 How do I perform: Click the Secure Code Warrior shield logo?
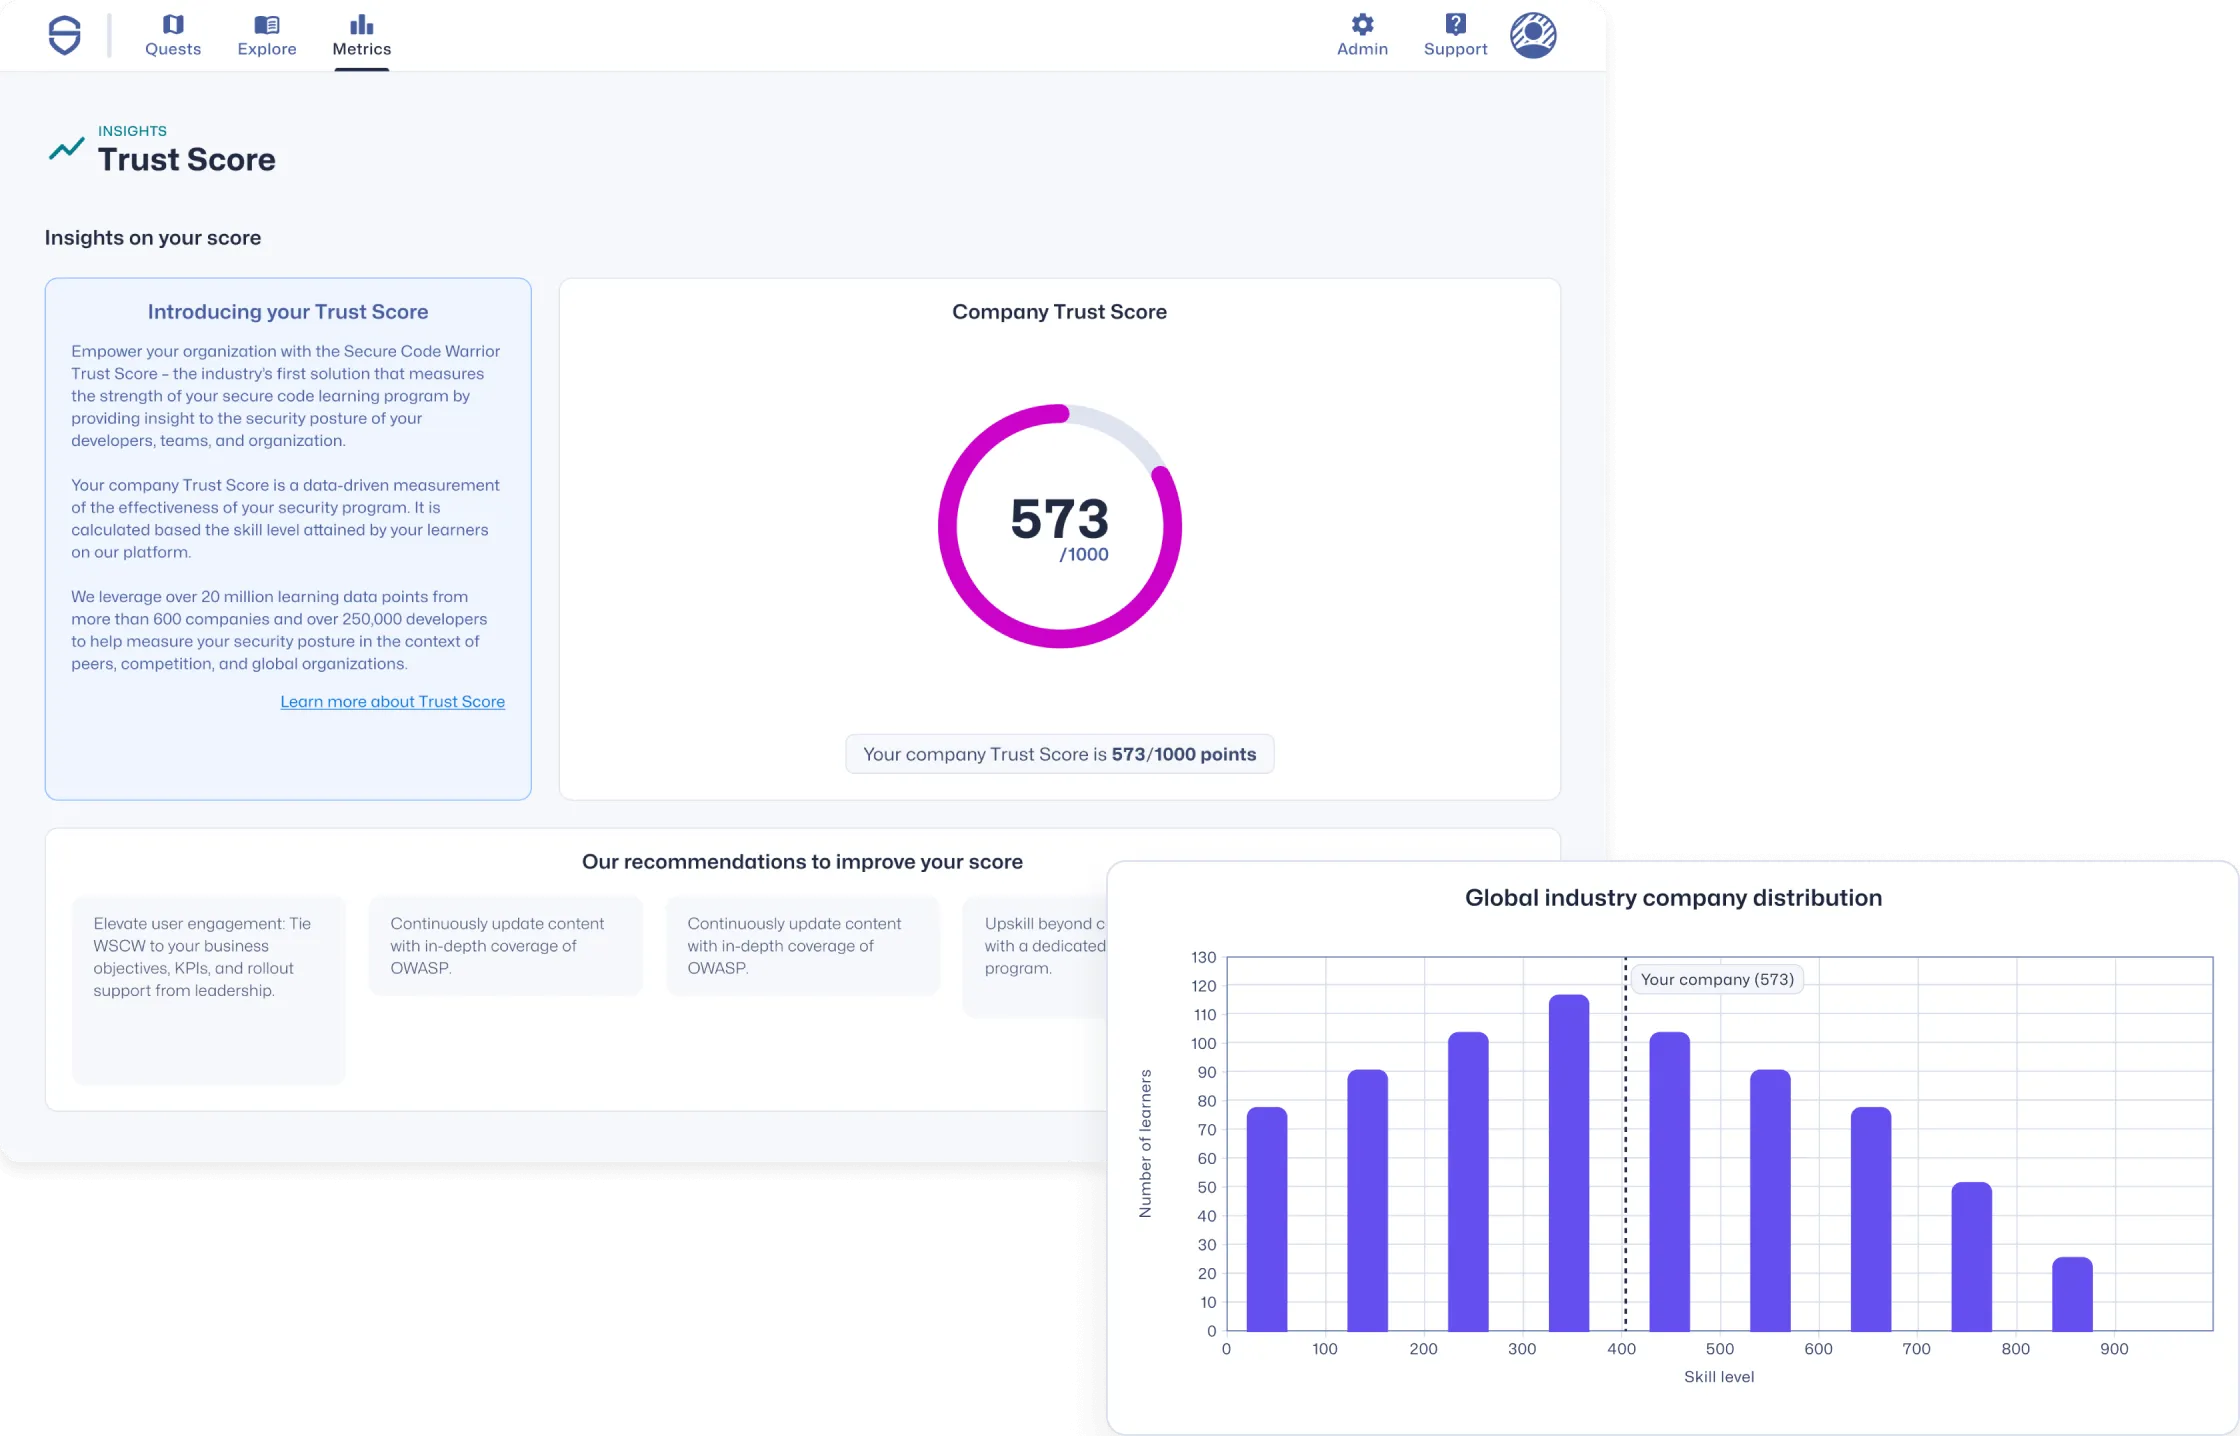point(65,35)
